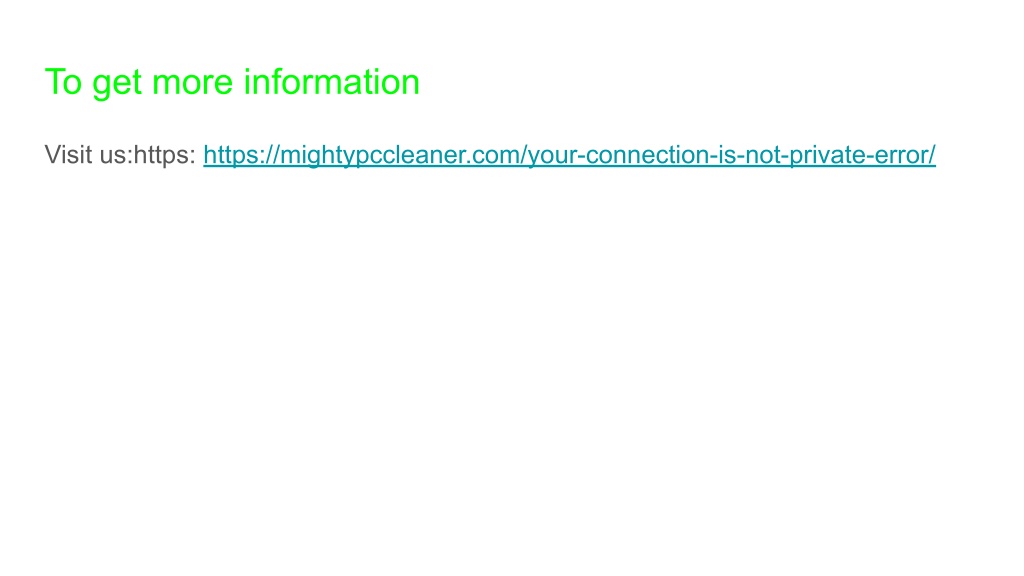Click the word 'information' in the heading
This screenshot has height=576, width=1024.
click(331, 82)
